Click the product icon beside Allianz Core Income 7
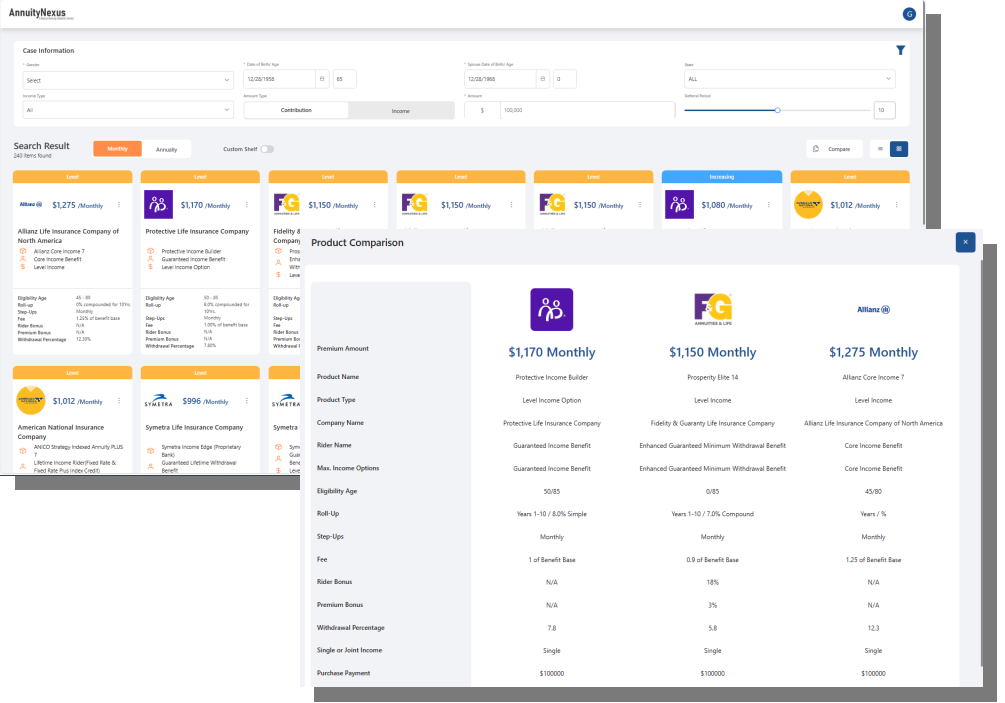 pos(23,251)
